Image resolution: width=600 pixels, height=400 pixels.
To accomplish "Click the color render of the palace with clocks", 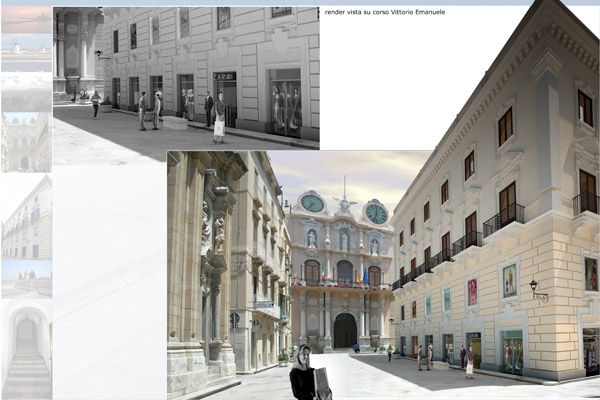I will 383,275.
